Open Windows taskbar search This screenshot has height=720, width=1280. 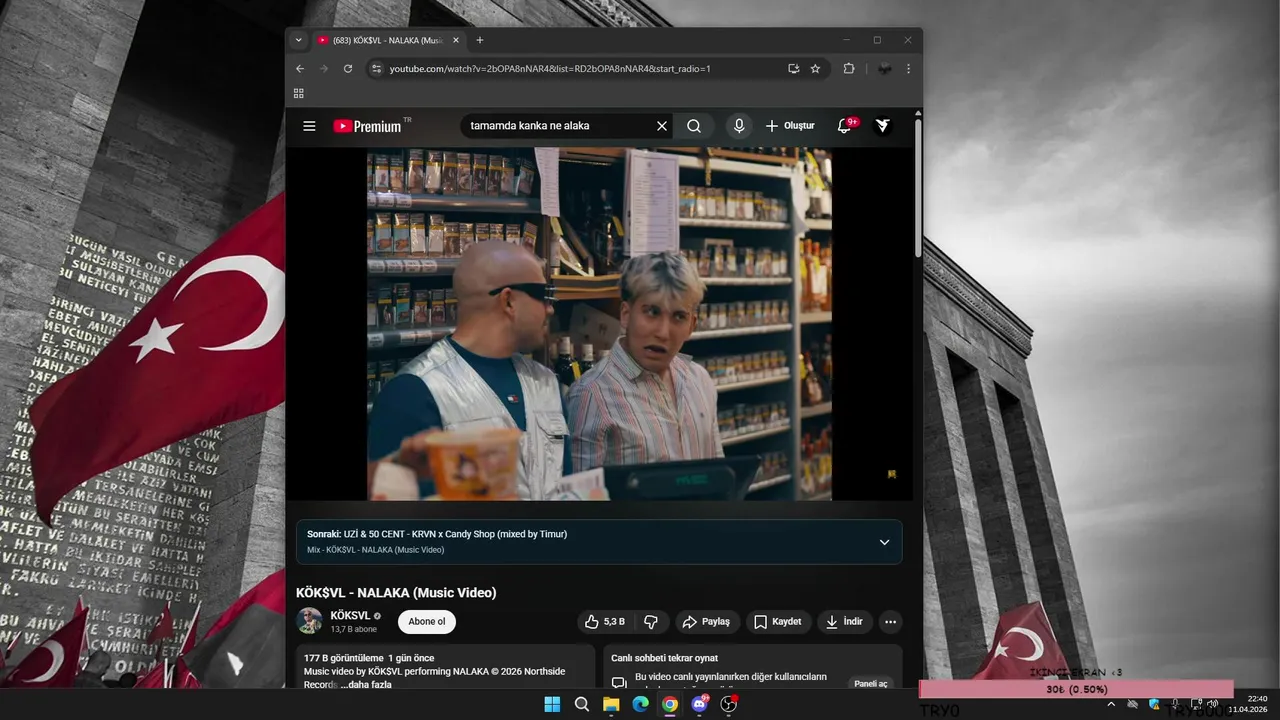(581, 704)
